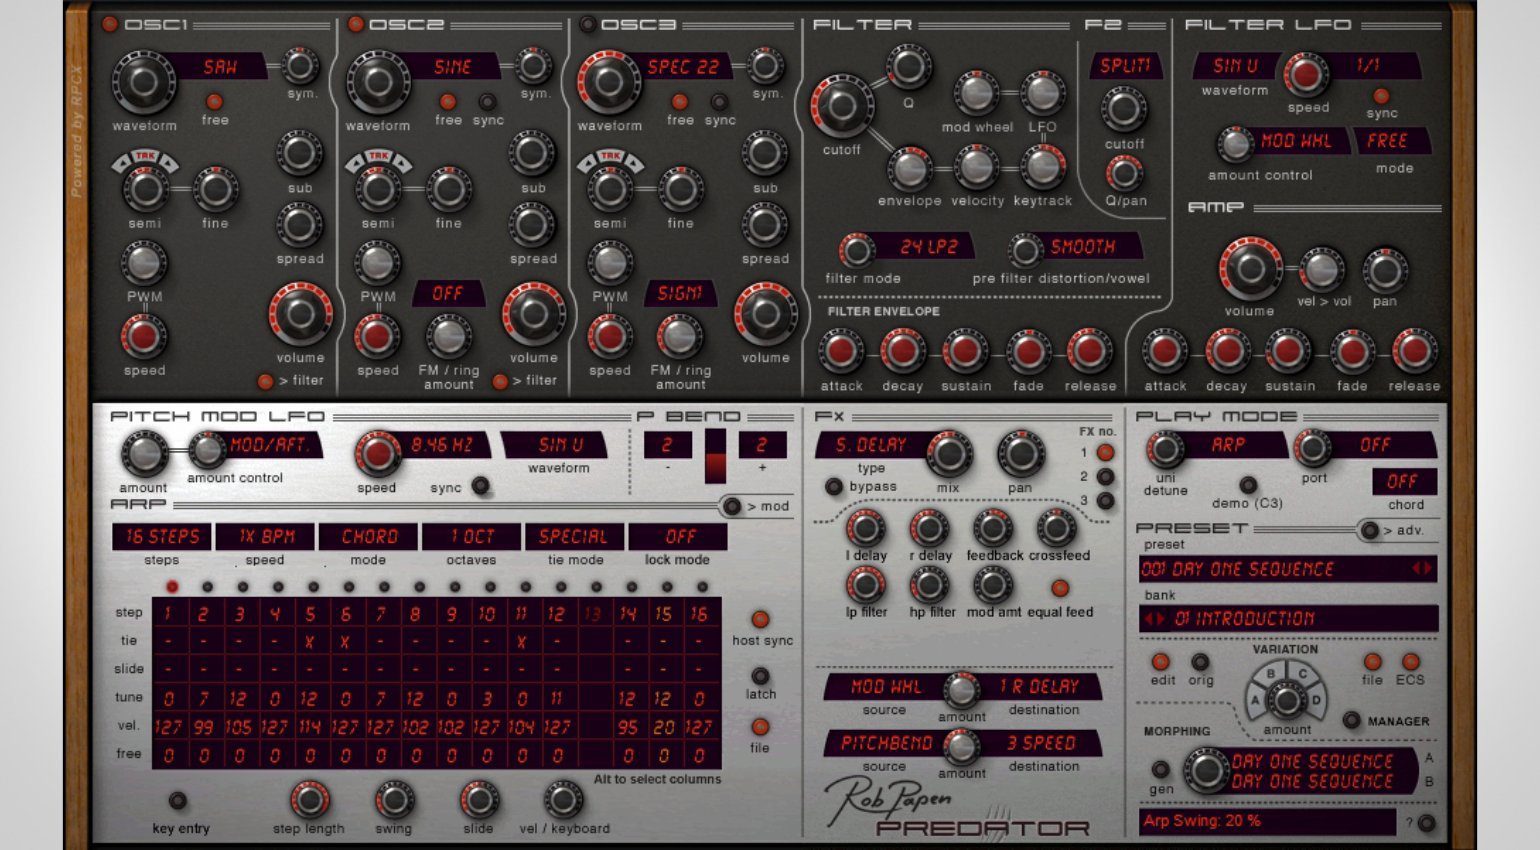Viewport: 1540px width, 850px height.
Task: Click the OSC2 FM / ring amount knob
Action: 448,337
